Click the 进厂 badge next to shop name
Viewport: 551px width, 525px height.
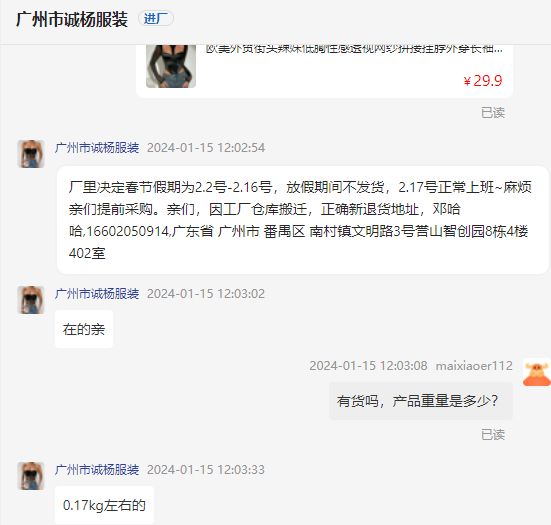156,18
